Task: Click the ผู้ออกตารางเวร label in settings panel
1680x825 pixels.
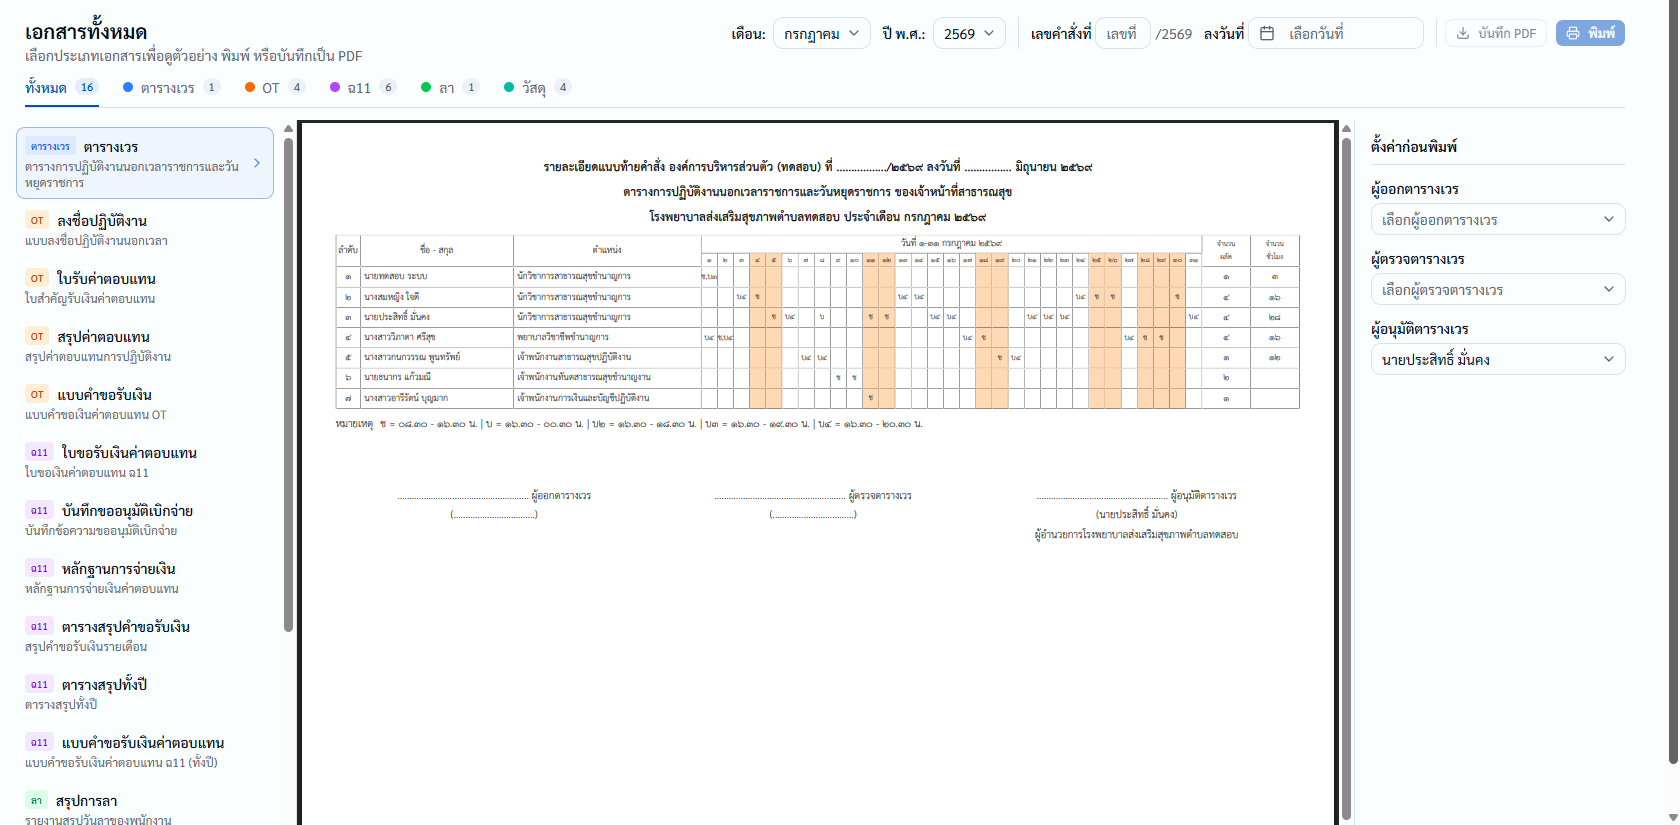Action: (1414, 189)
